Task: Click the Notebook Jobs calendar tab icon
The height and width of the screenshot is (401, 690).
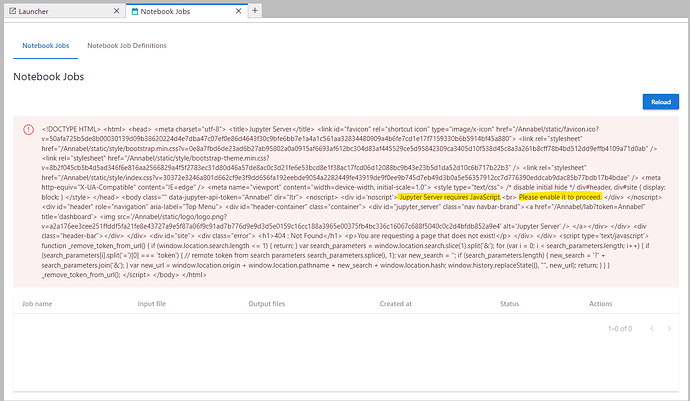Action: tap(135, 11)
